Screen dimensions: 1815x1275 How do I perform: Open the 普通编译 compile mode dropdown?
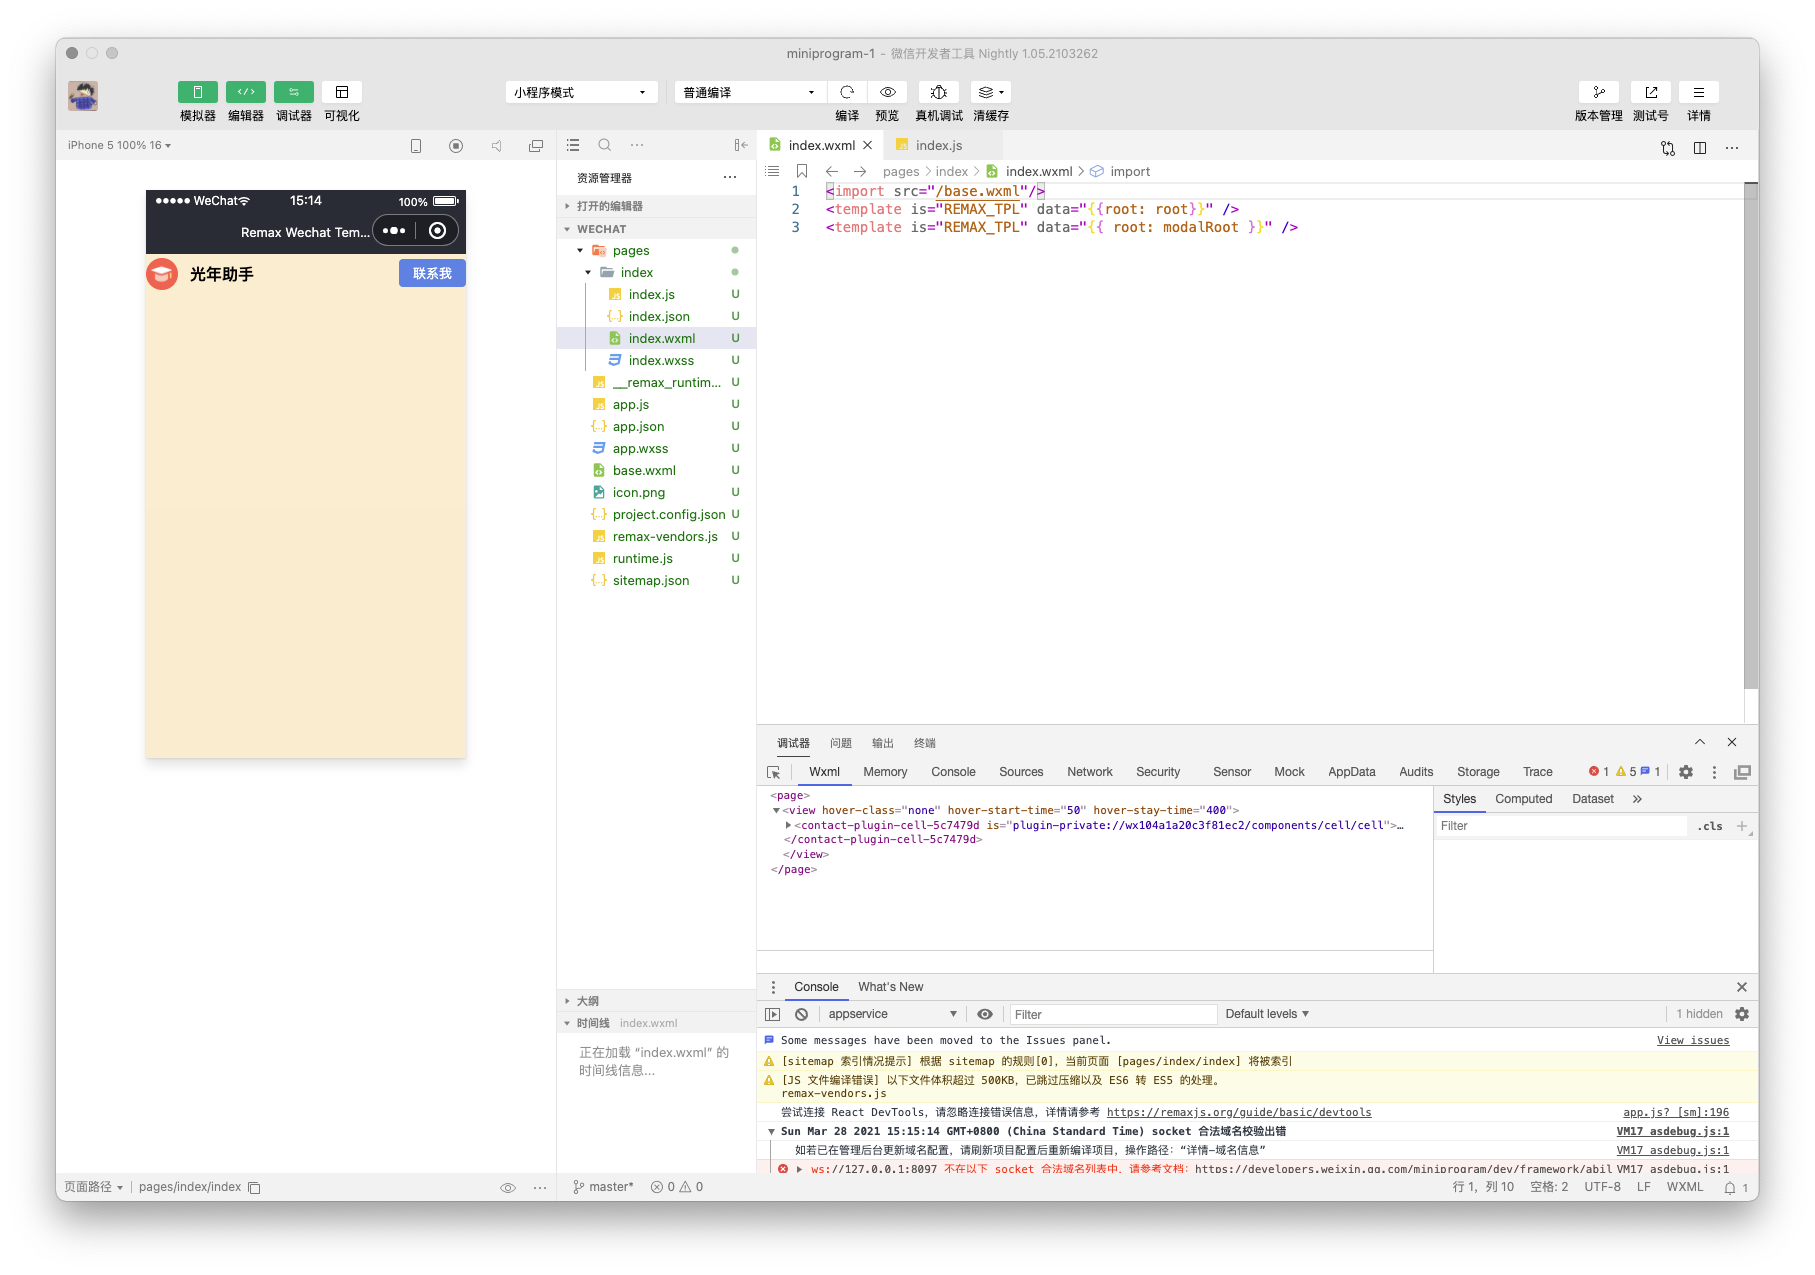[748, 91]
